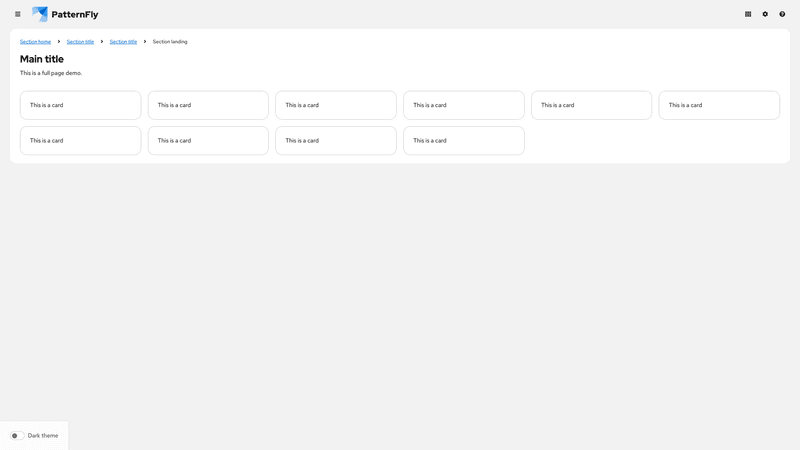Select the sixth card in the top row
The height and width of the screenshot is (450, 800).
tap(719, 105)
